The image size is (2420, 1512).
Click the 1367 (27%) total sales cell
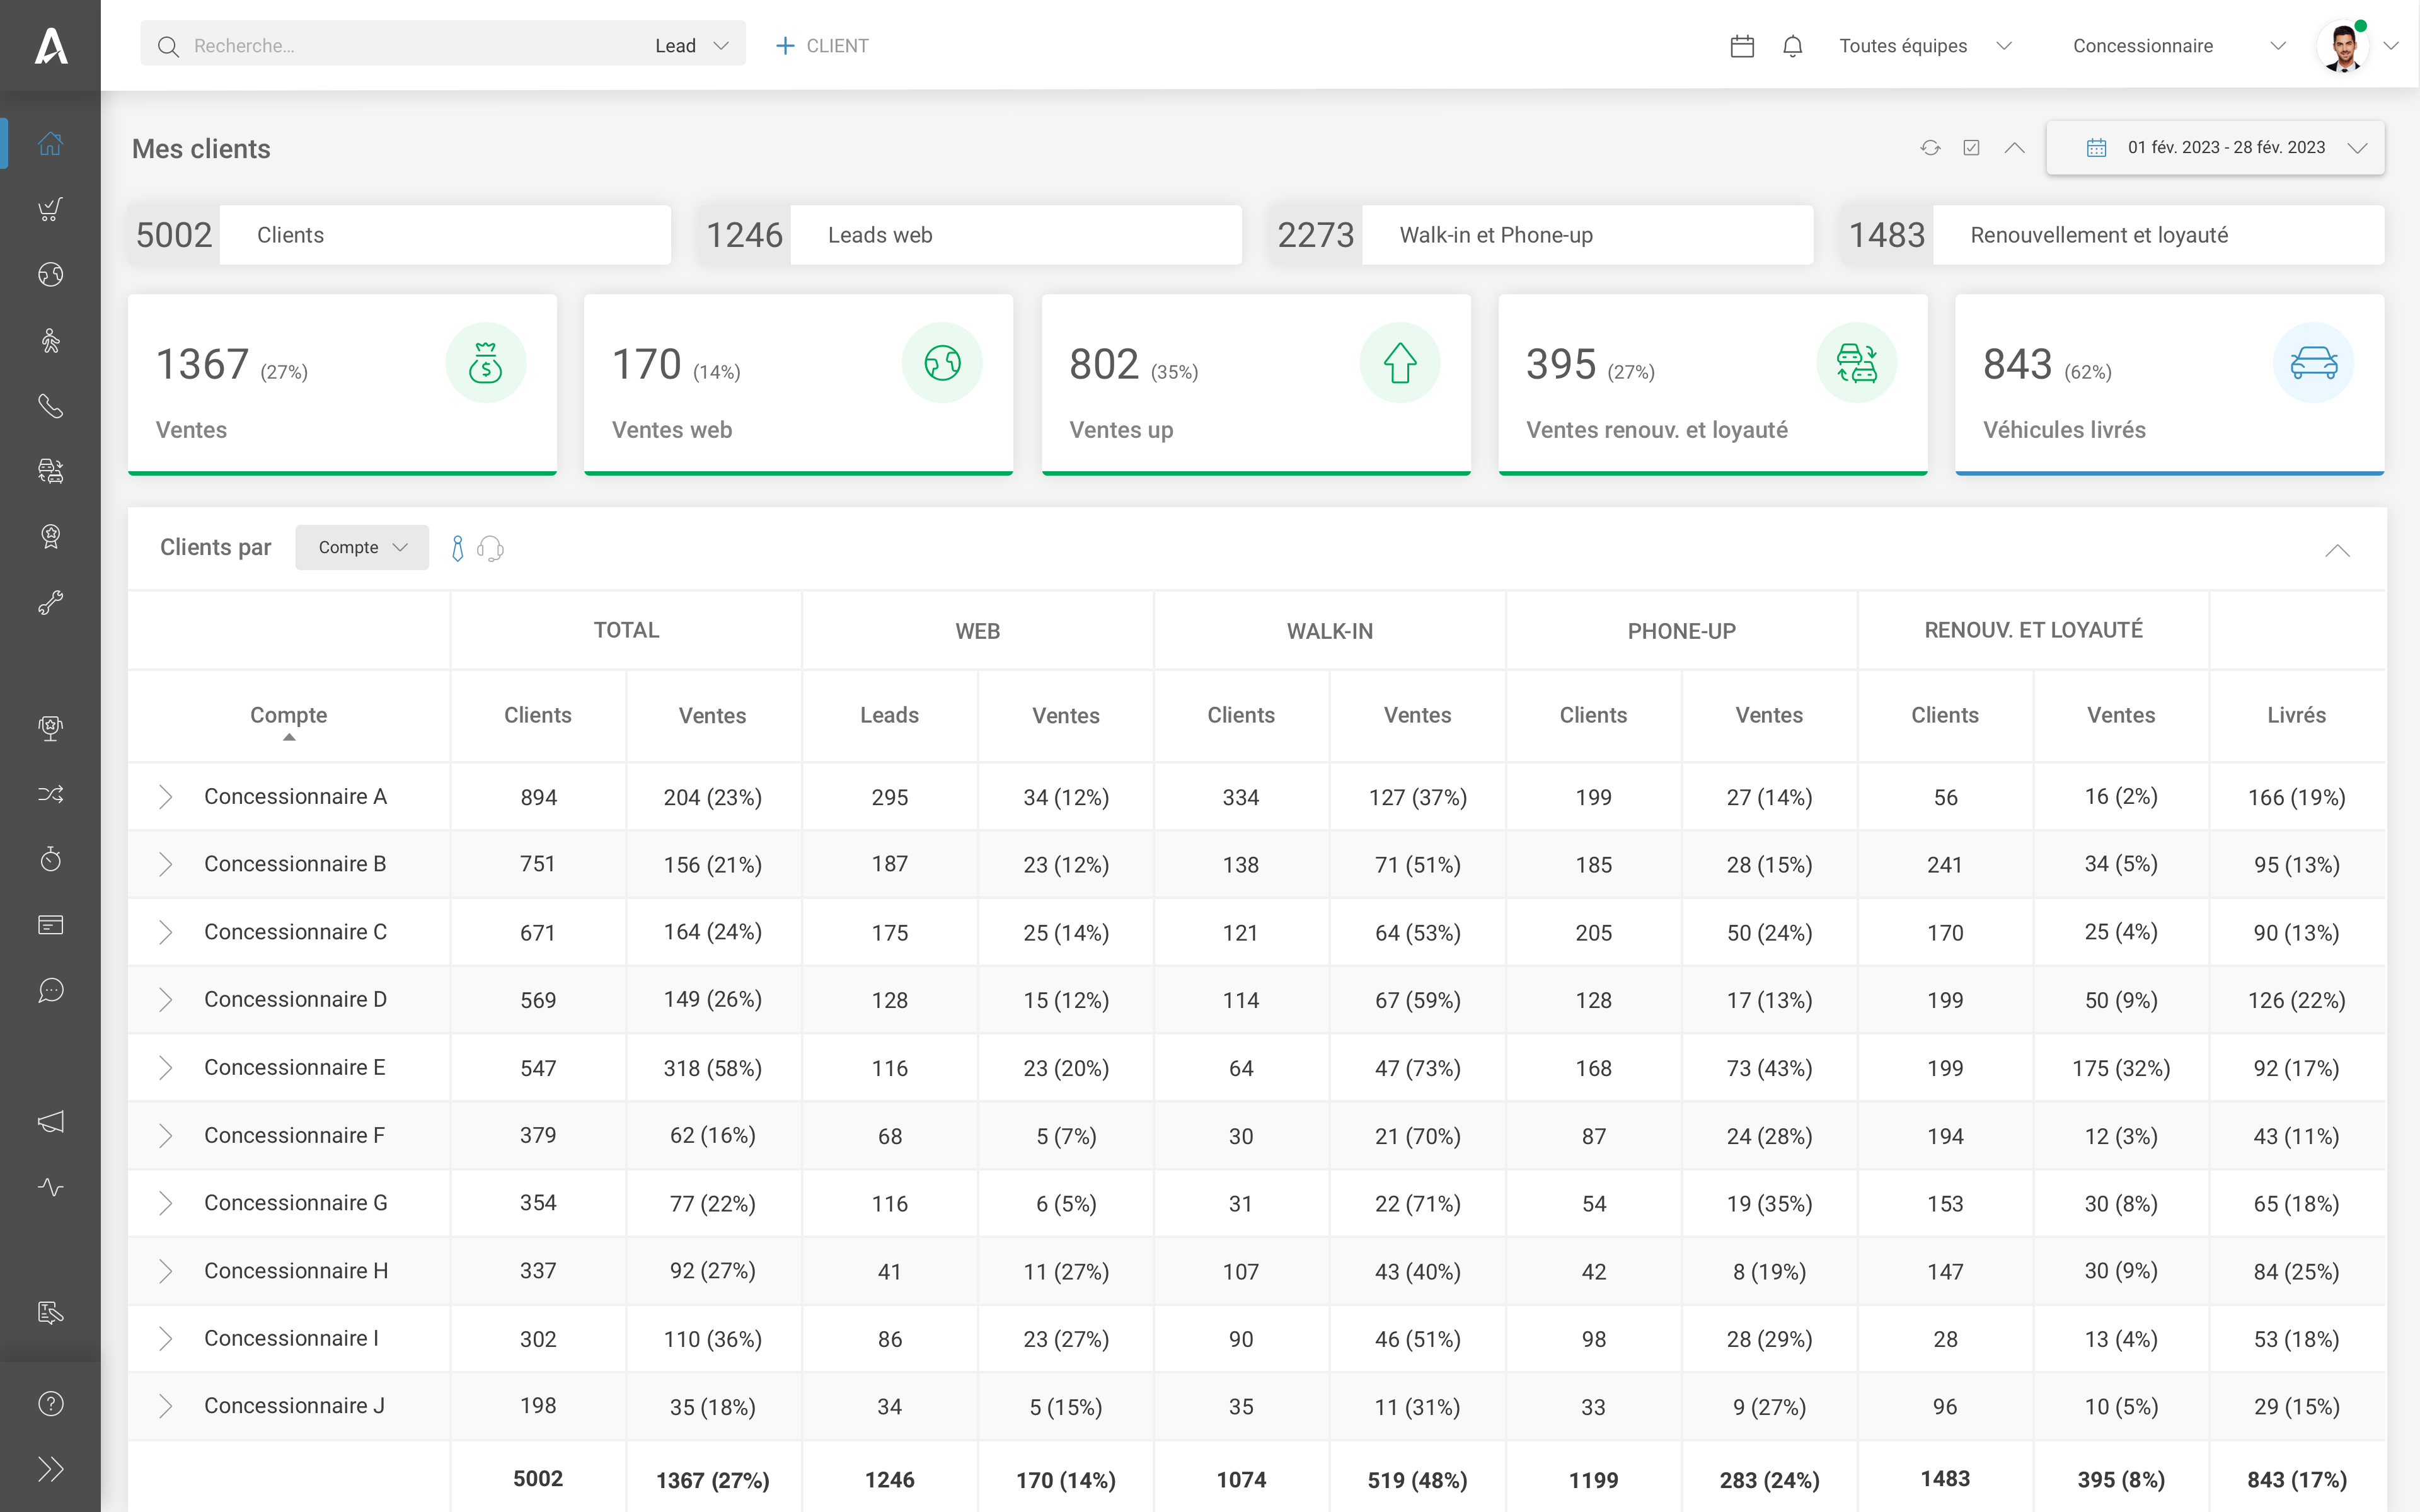tap(713, 1480)
